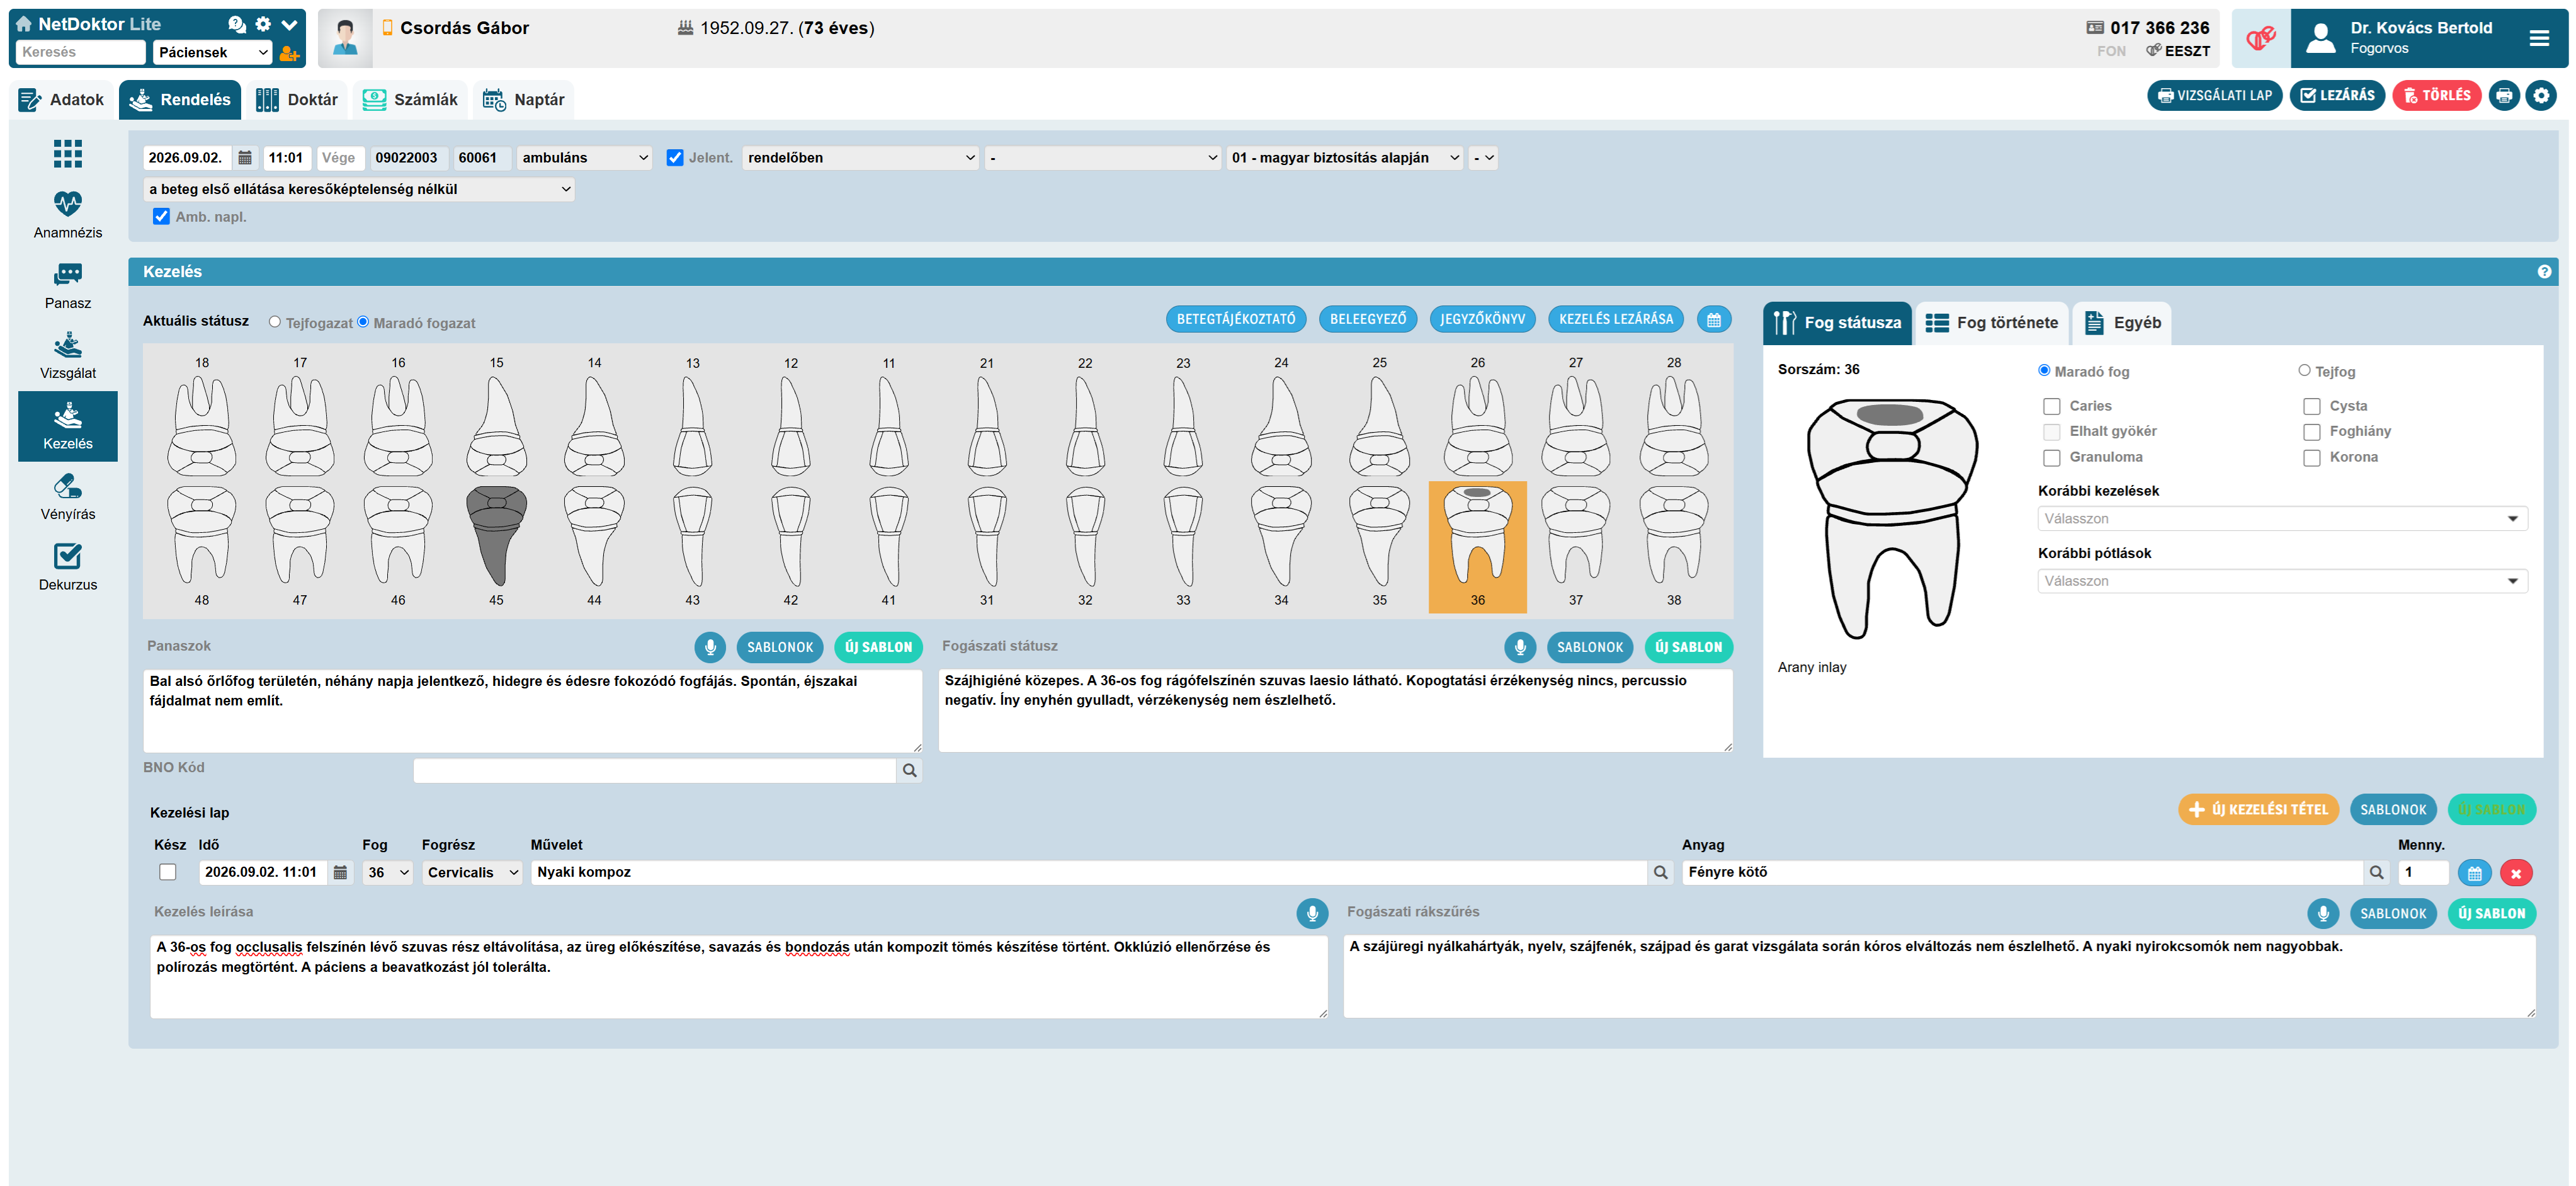
Task: Click the microphone icon next to Panaszok
Action: pos(710,647)
